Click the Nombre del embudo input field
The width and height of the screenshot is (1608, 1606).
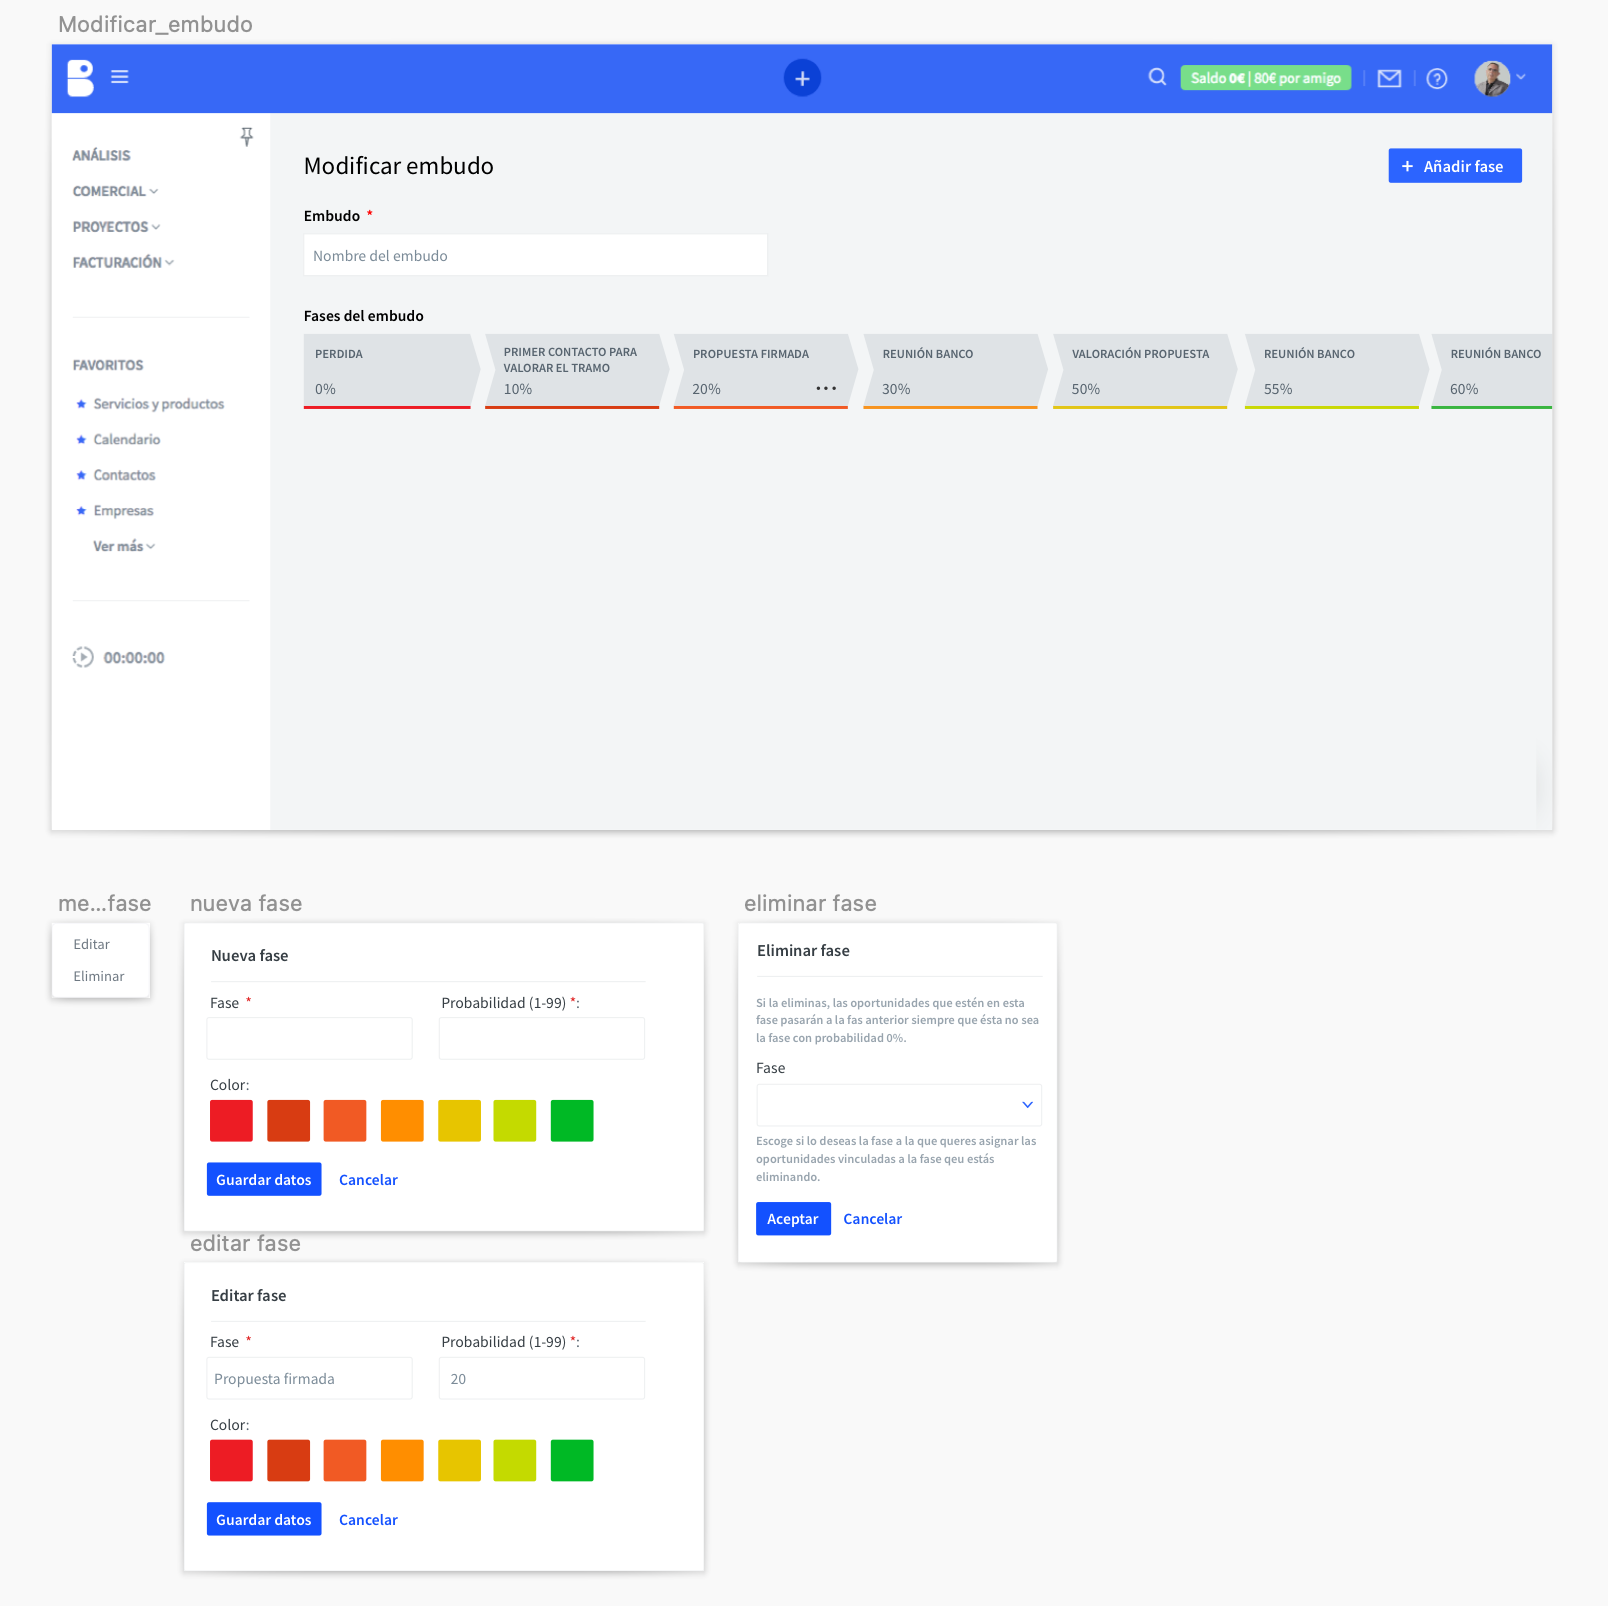(x=535, y=255)
